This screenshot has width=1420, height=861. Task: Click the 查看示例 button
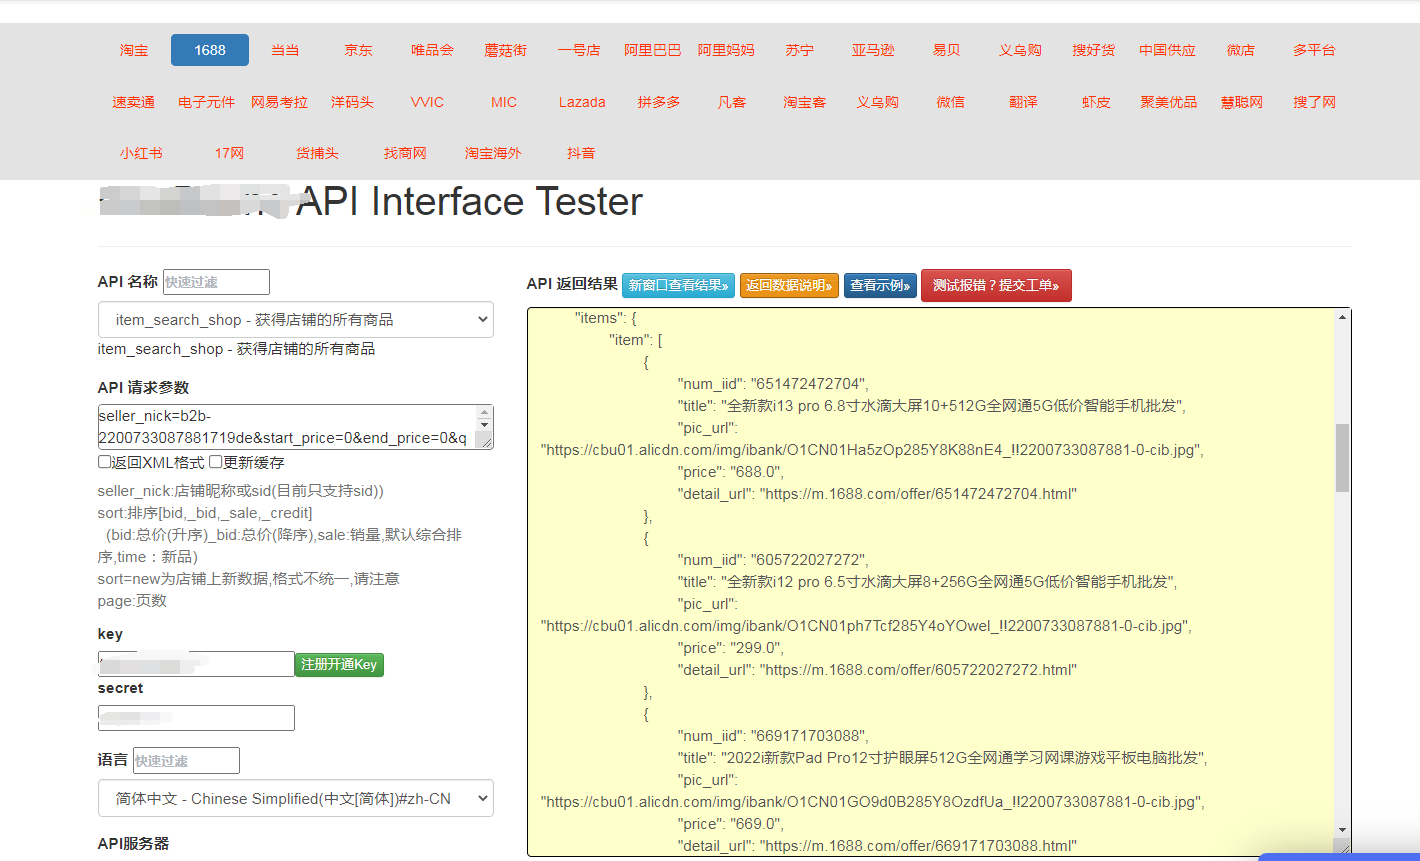[880, 285]
